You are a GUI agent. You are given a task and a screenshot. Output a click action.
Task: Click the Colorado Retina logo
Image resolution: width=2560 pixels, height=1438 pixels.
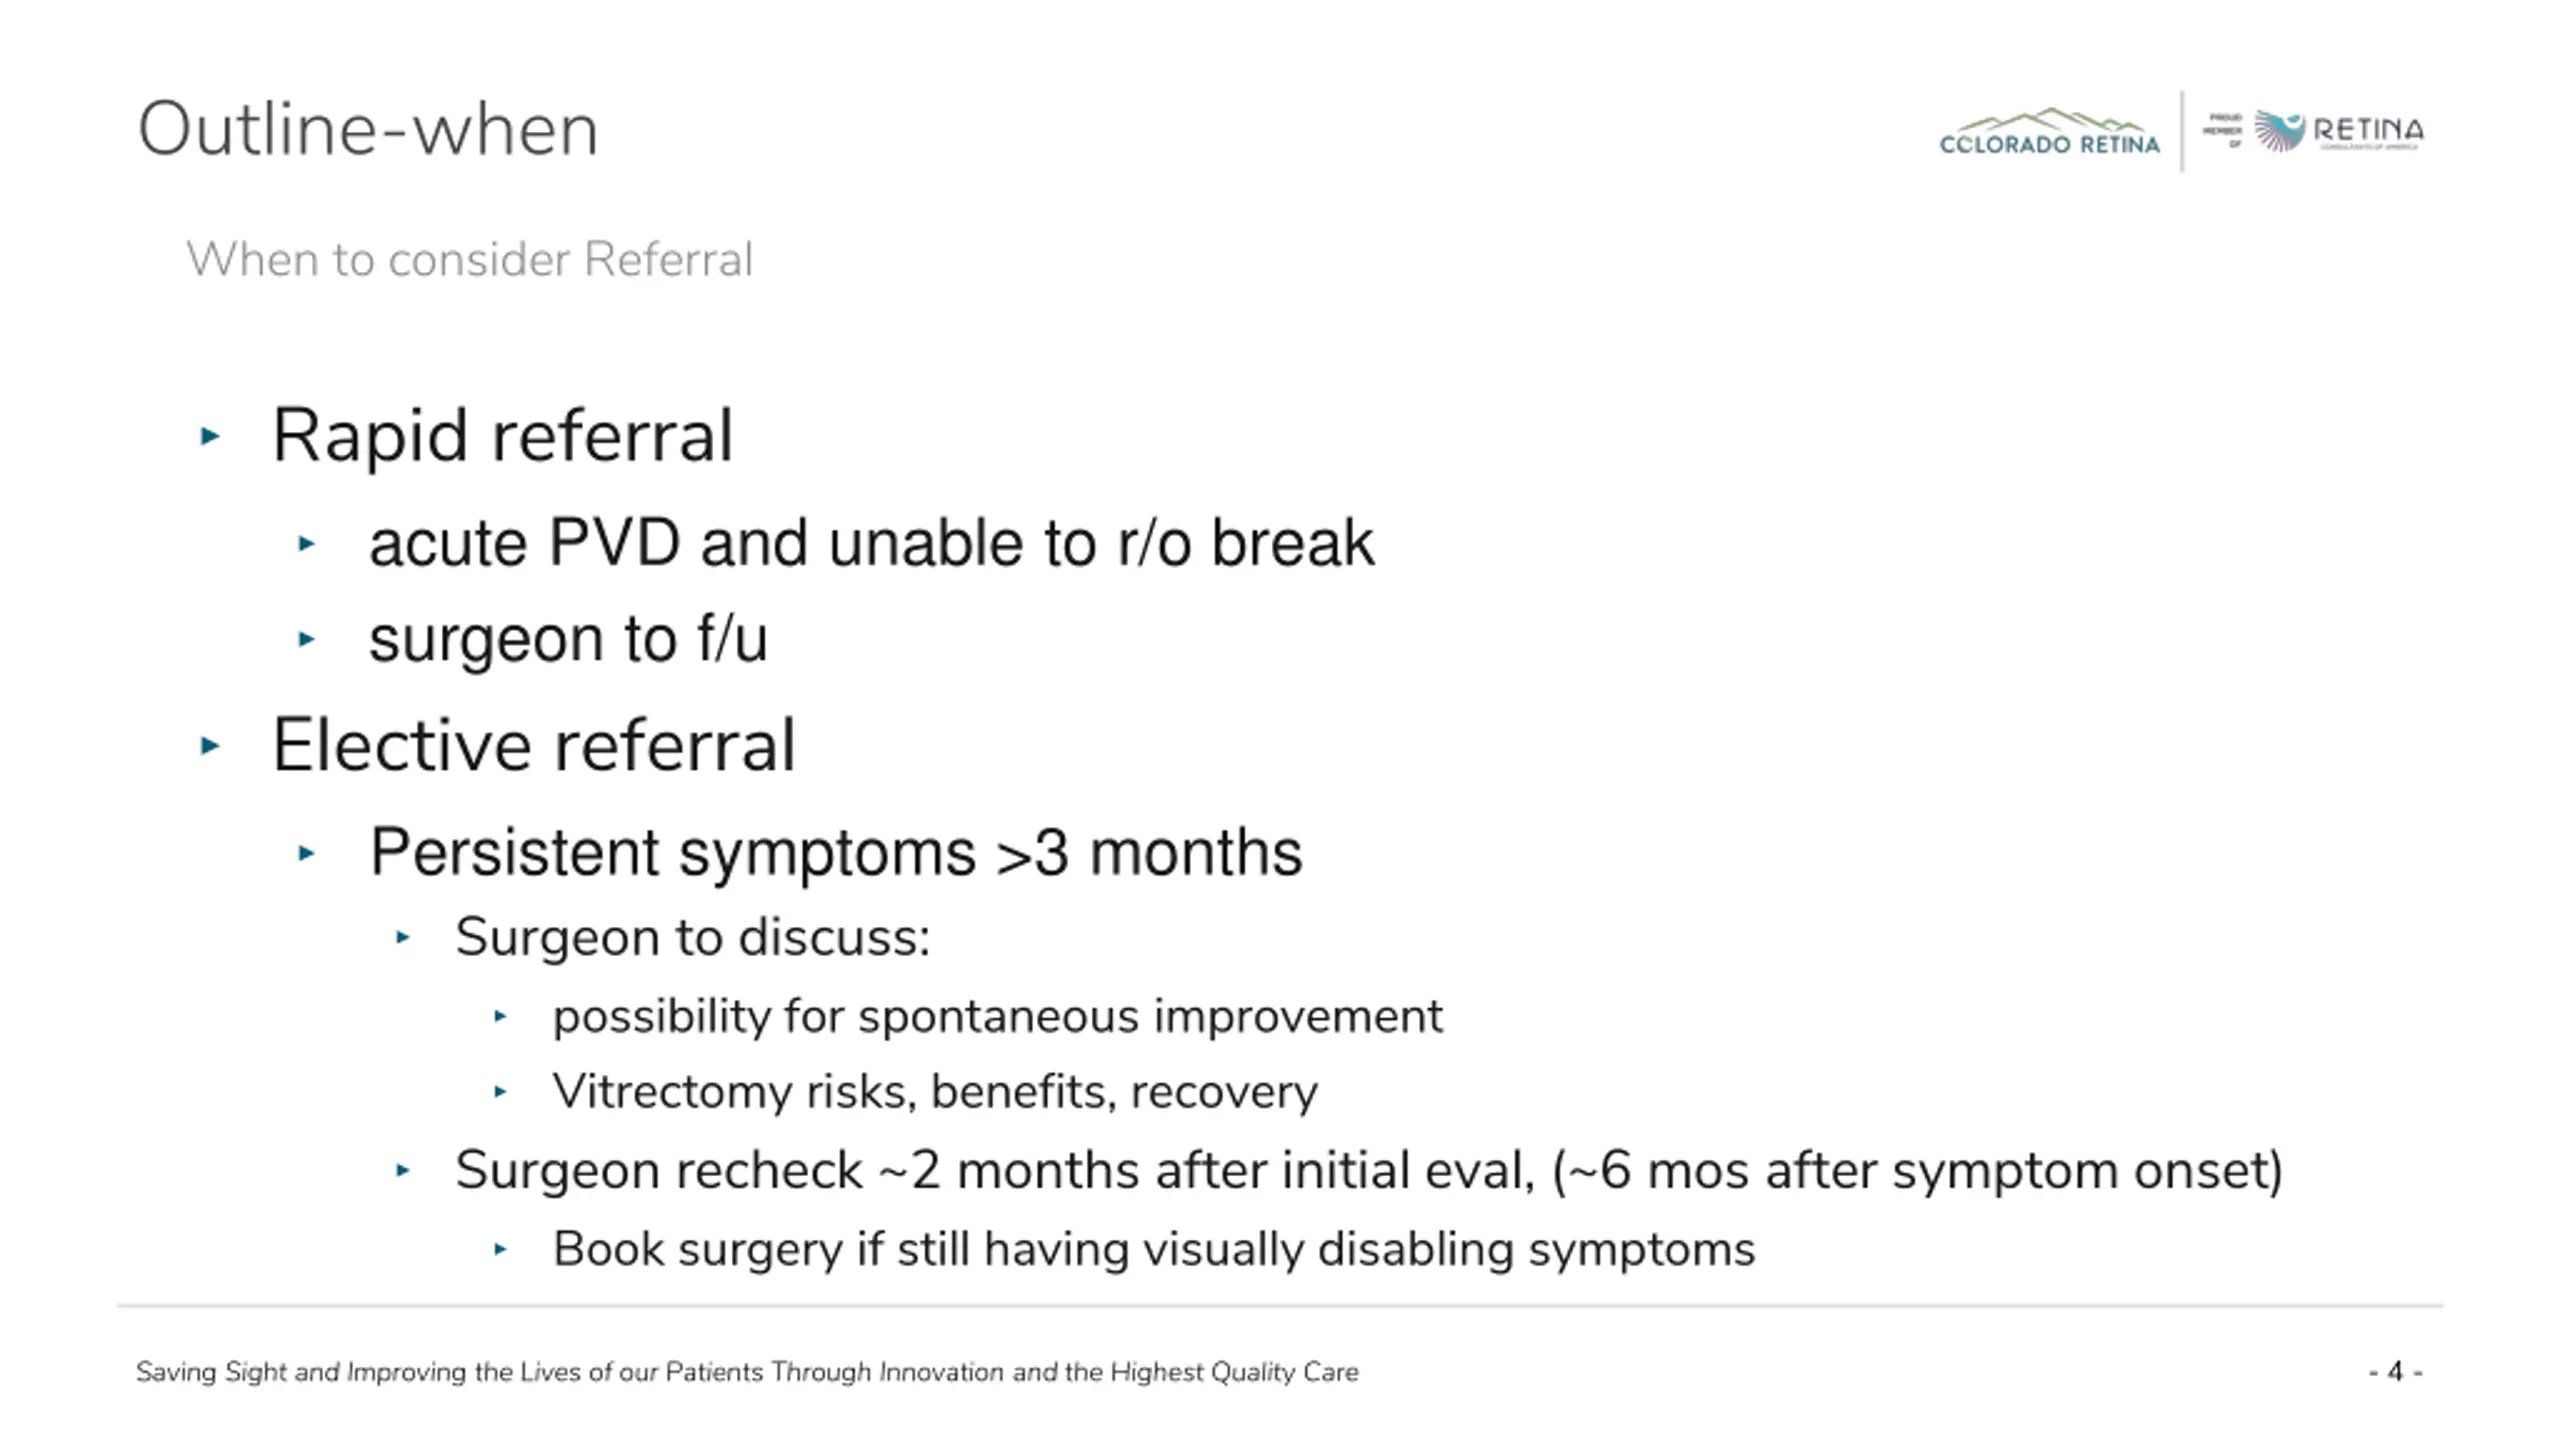tap(2048, 132)
